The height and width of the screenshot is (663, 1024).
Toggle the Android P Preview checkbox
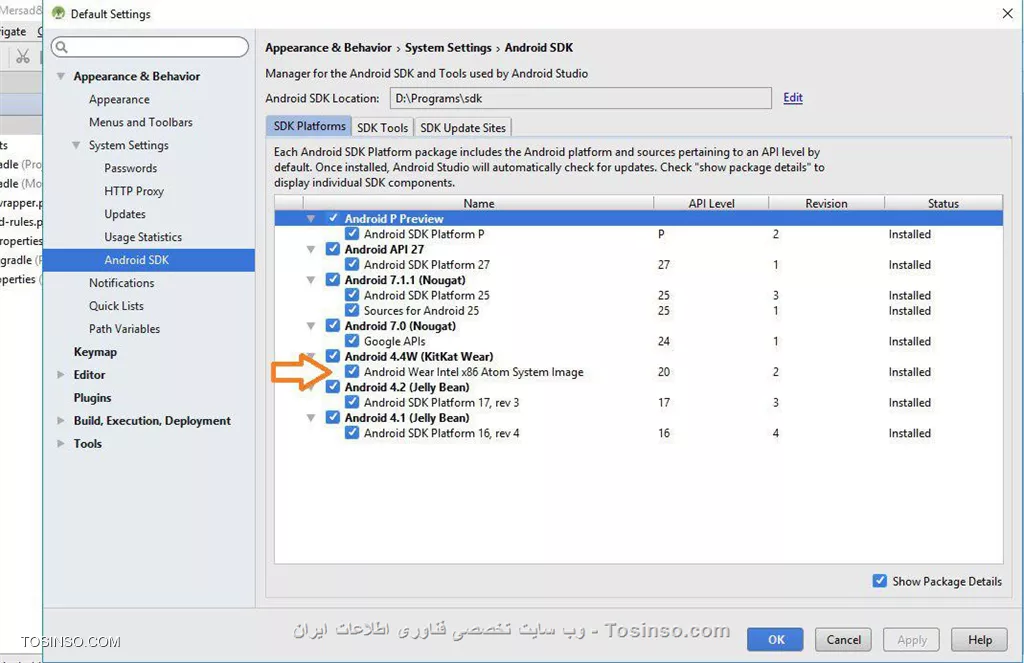point(333,218)
